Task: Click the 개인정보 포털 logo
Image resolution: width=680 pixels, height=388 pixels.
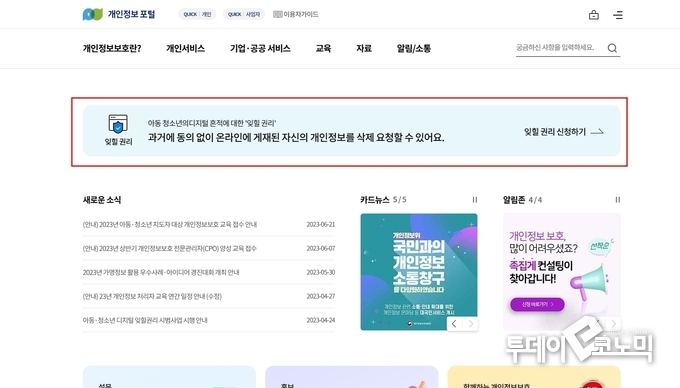Action: [118, 14]
